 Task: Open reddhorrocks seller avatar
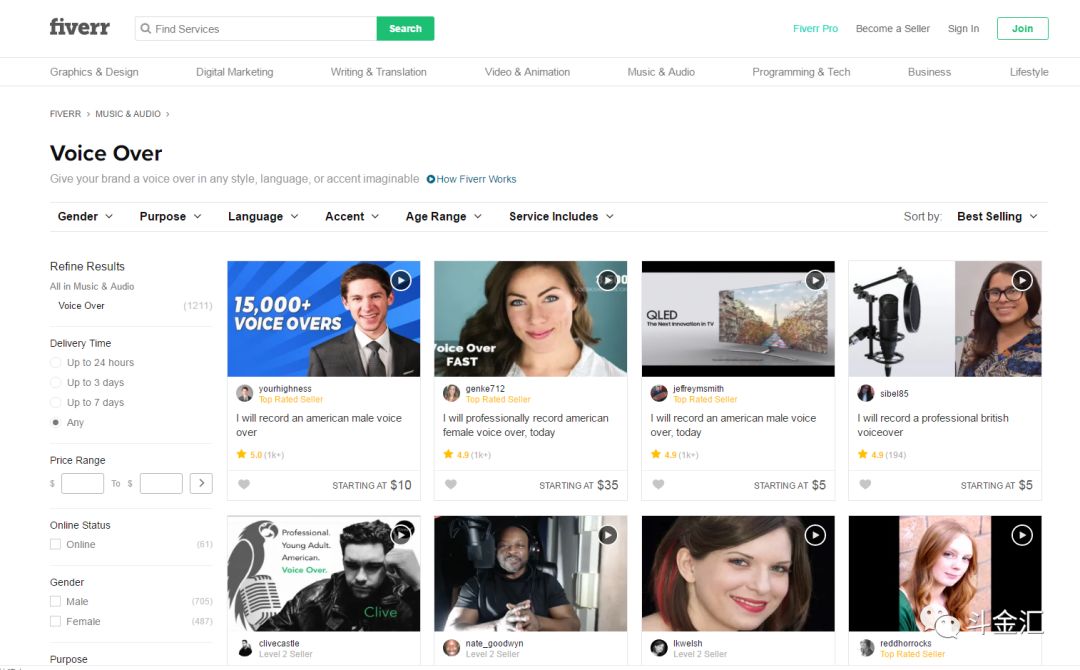tap(866, 648)
